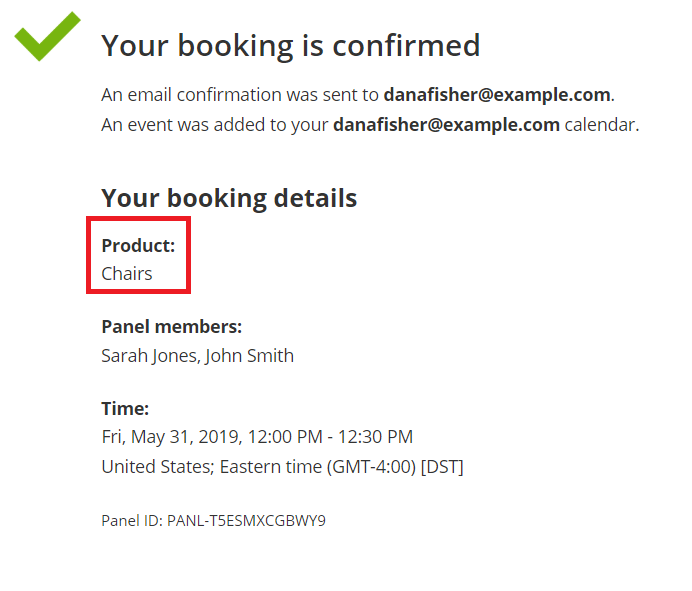Click the email address in the confirmation sentence

click(497, 95)
